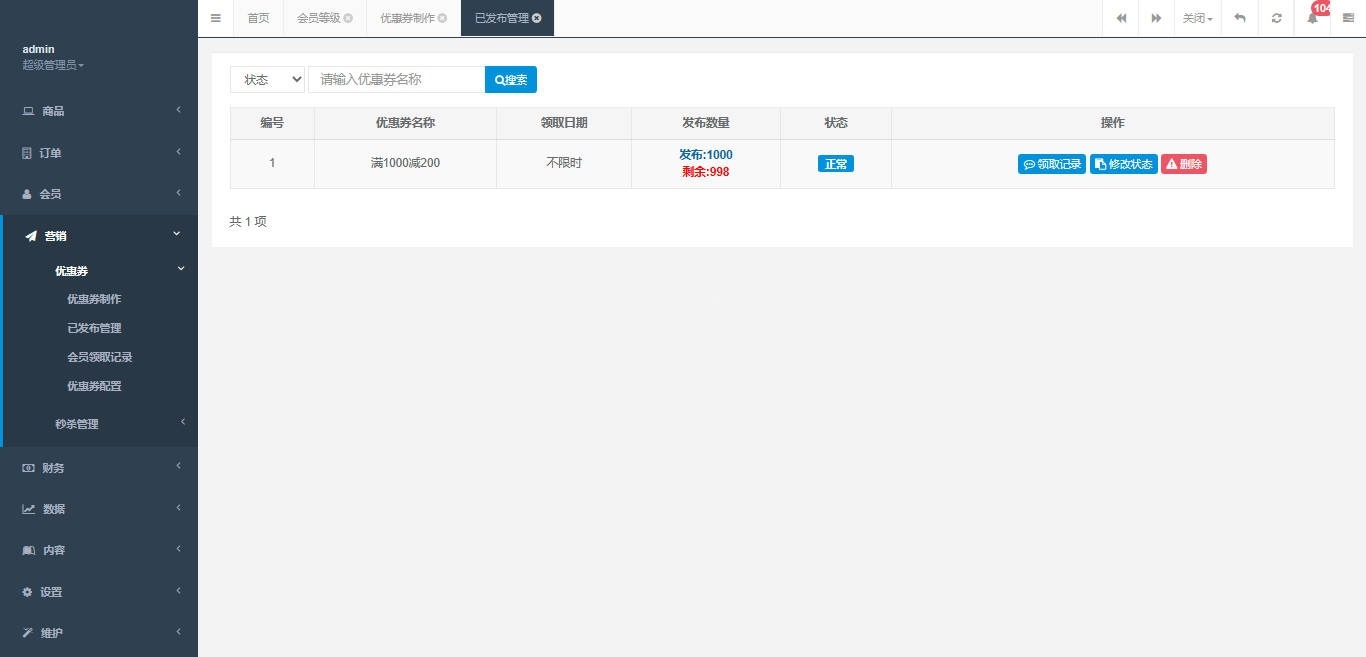The height and width of the screenshot is (657, 1366).
Task: Open the notifications bell with 104 badge
Action: tap(1313, 18)
